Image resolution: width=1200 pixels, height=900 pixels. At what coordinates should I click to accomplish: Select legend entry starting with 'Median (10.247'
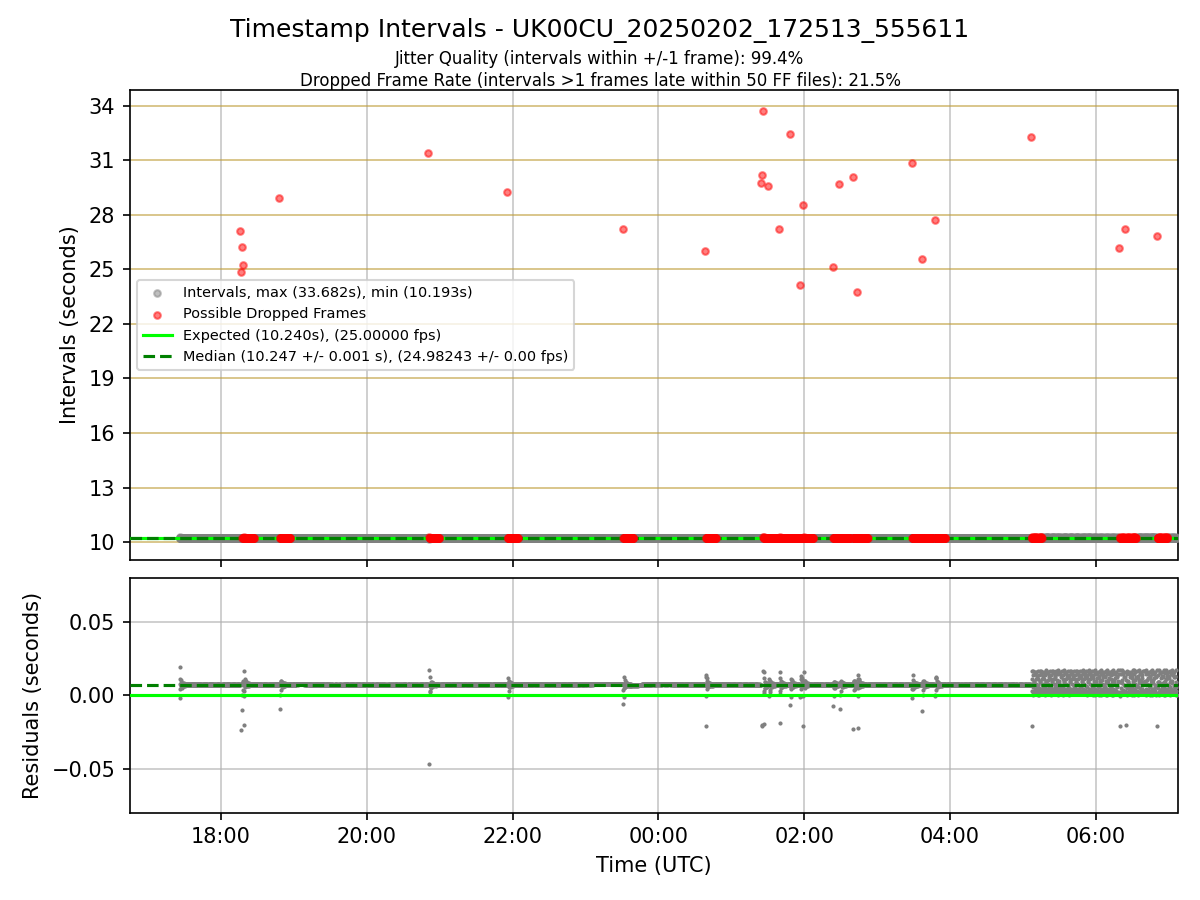[375, 356]
